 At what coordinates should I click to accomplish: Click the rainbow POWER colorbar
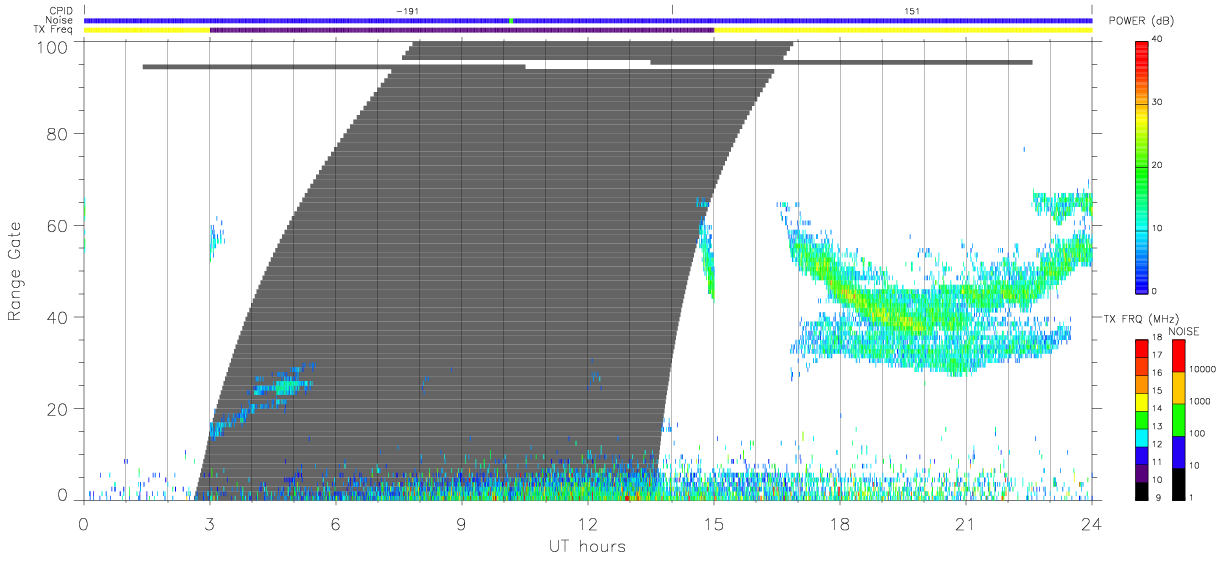(x=1143, y=166)
